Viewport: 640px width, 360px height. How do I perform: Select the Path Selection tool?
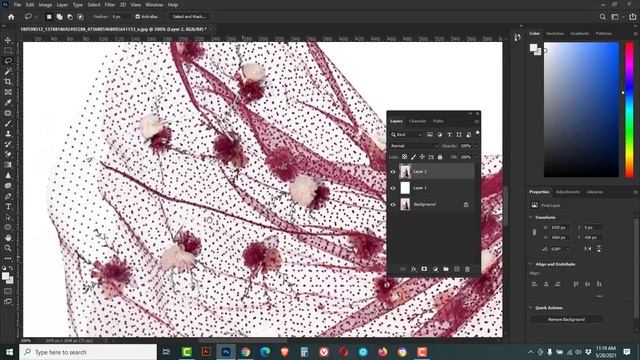[8, 217]
